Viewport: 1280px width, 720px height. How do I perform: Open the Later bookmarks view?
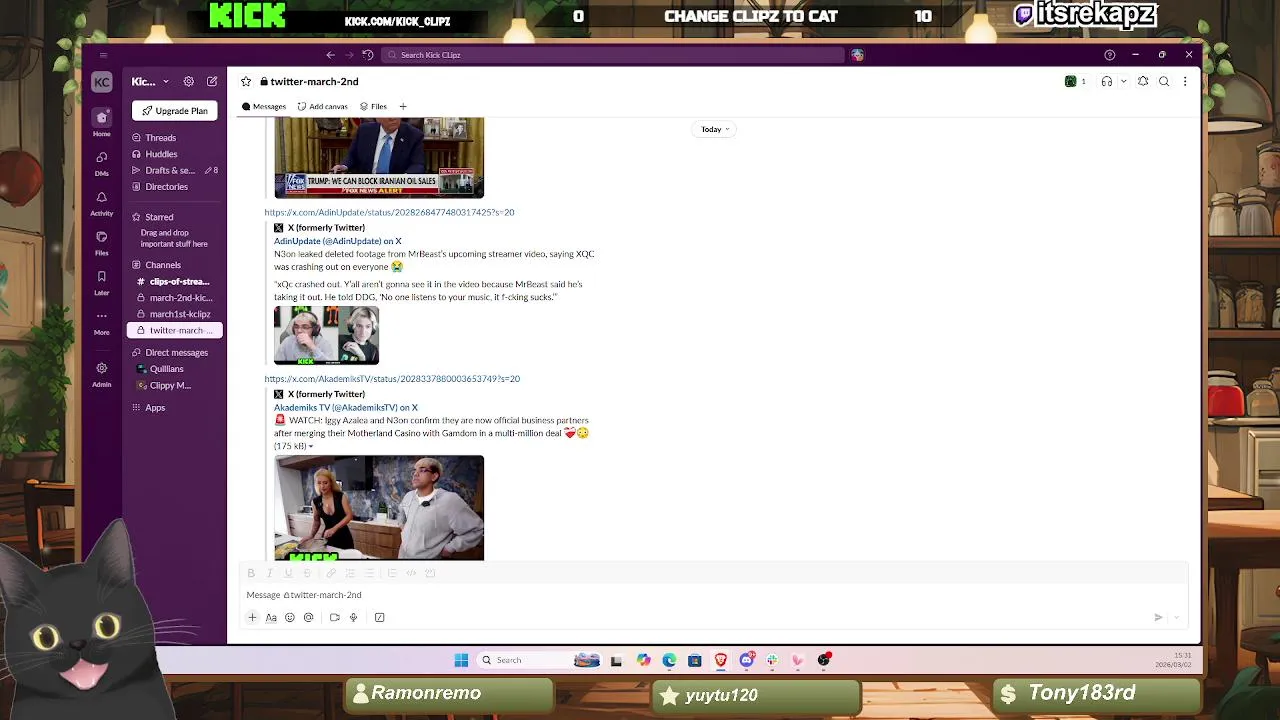click(x=101, y=282)
